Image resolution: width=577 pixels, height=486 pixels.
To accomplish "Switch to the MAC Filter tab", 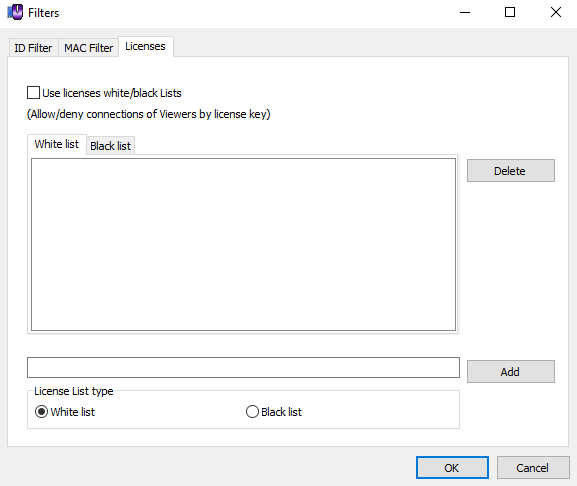I will pyautogui.click(x=88, y=48).
